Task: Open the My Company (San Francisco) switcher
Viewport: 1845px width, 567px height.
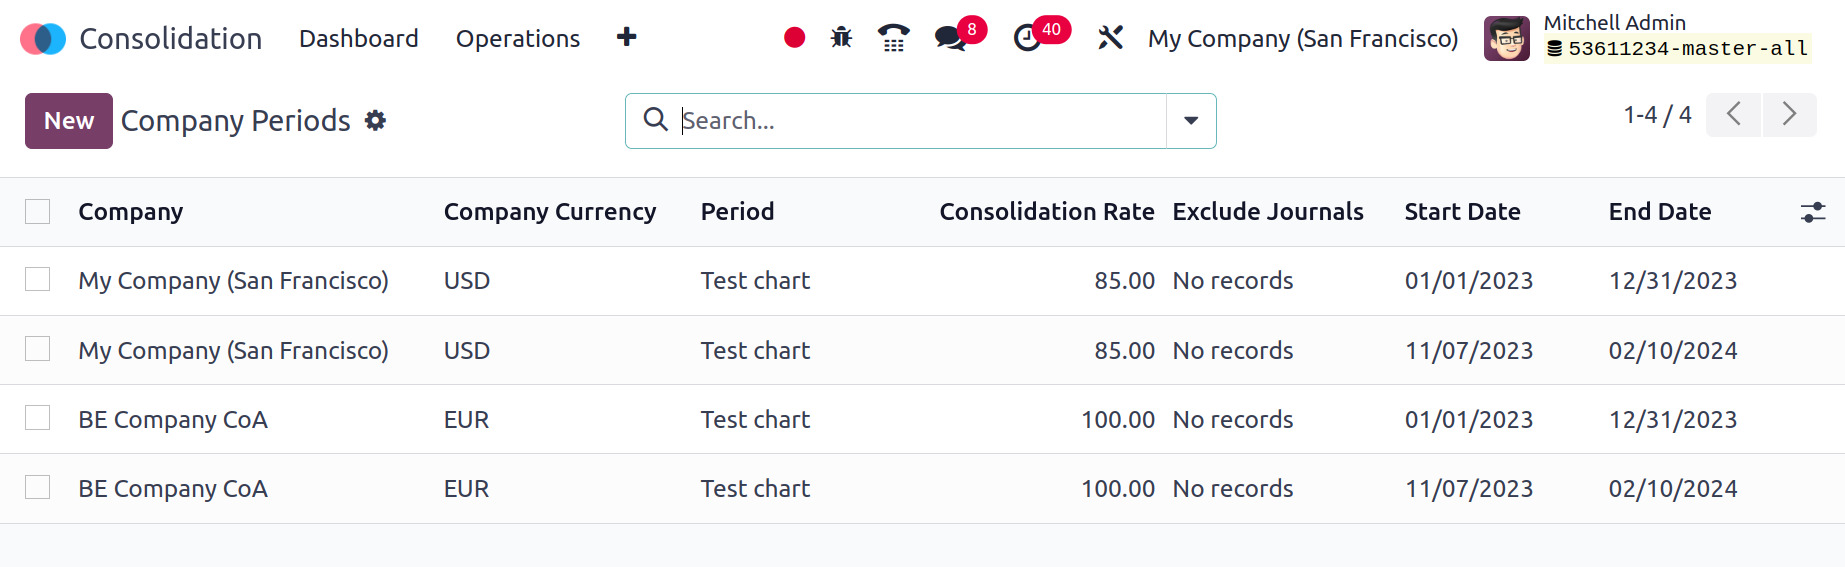Action: 1303,39
